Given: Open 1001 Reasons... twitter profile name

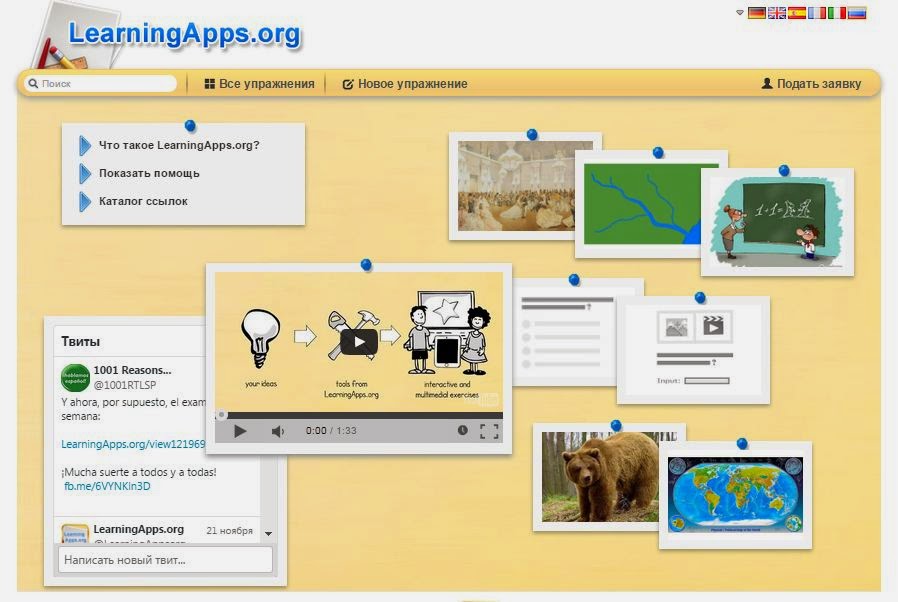Looking at the screenshot, I should (x=132, y=371).
